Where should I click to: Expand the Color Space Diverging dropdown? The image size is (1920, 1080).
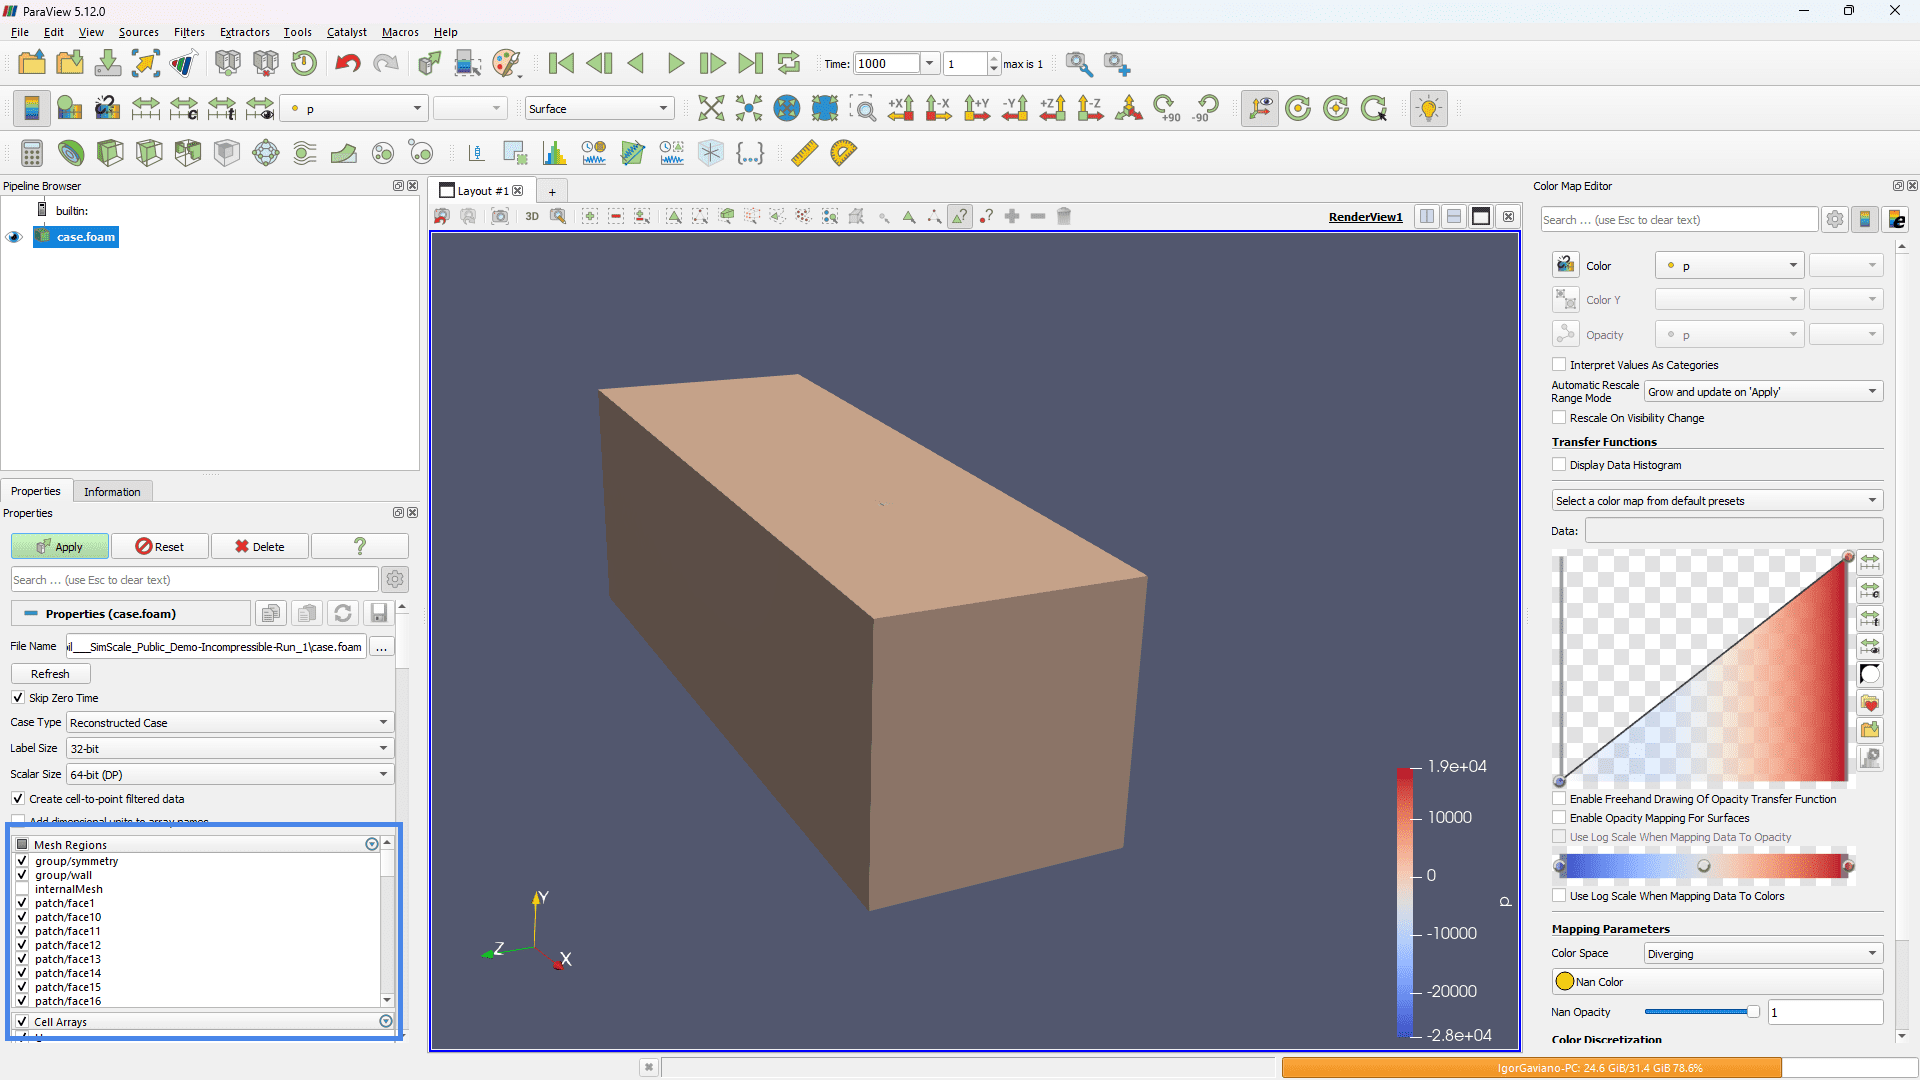tap(1763, 954)
